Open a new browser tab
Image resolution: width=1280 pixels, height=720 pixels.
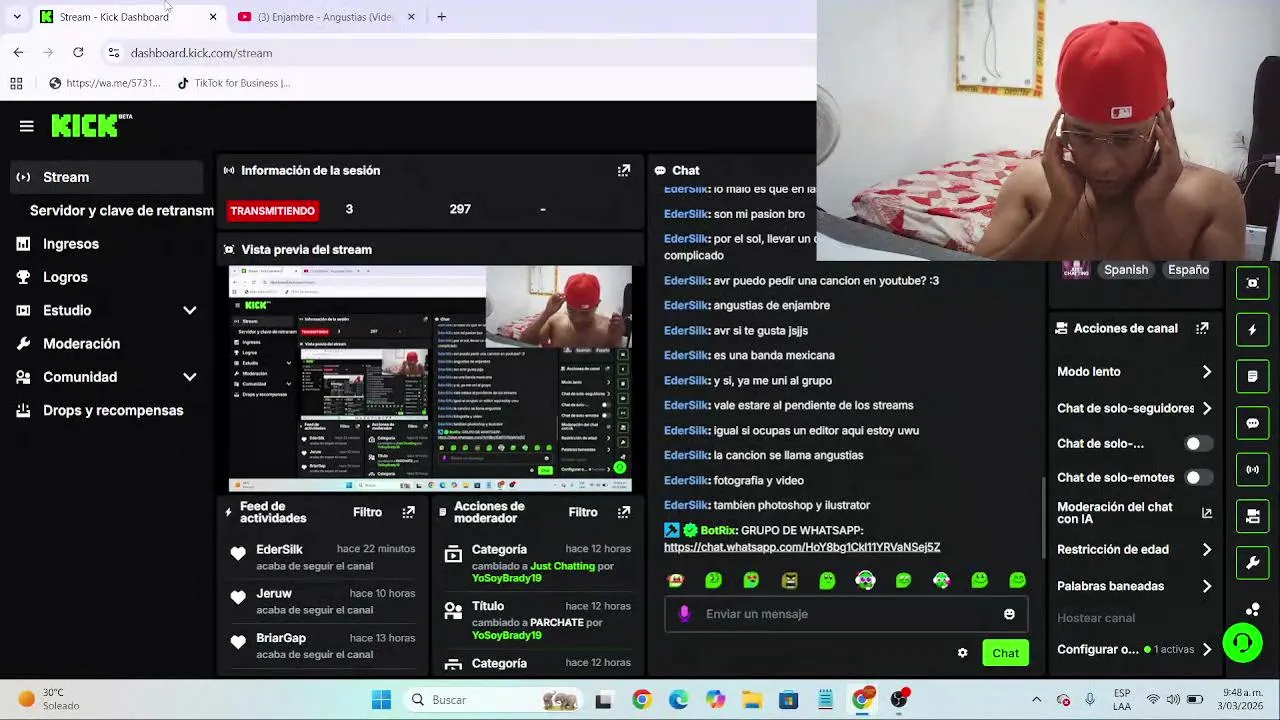[x=441, y=17]
